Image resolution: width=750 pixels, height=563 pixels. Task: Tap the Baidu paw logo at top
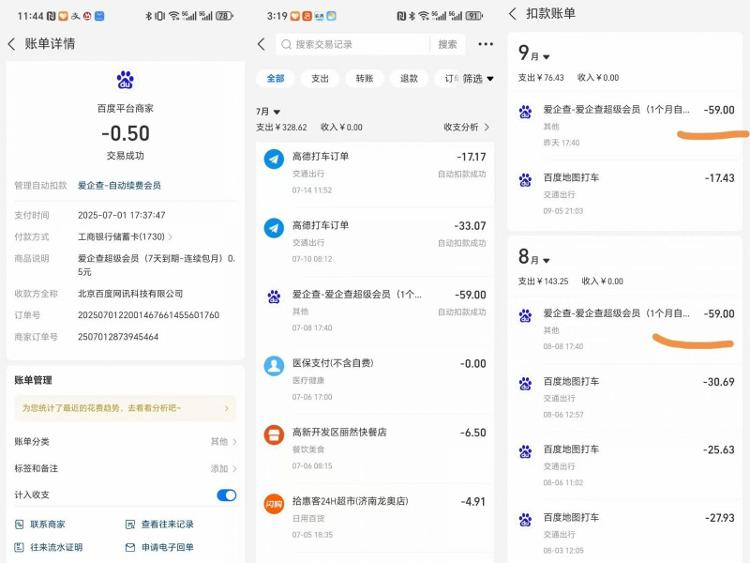125,80
